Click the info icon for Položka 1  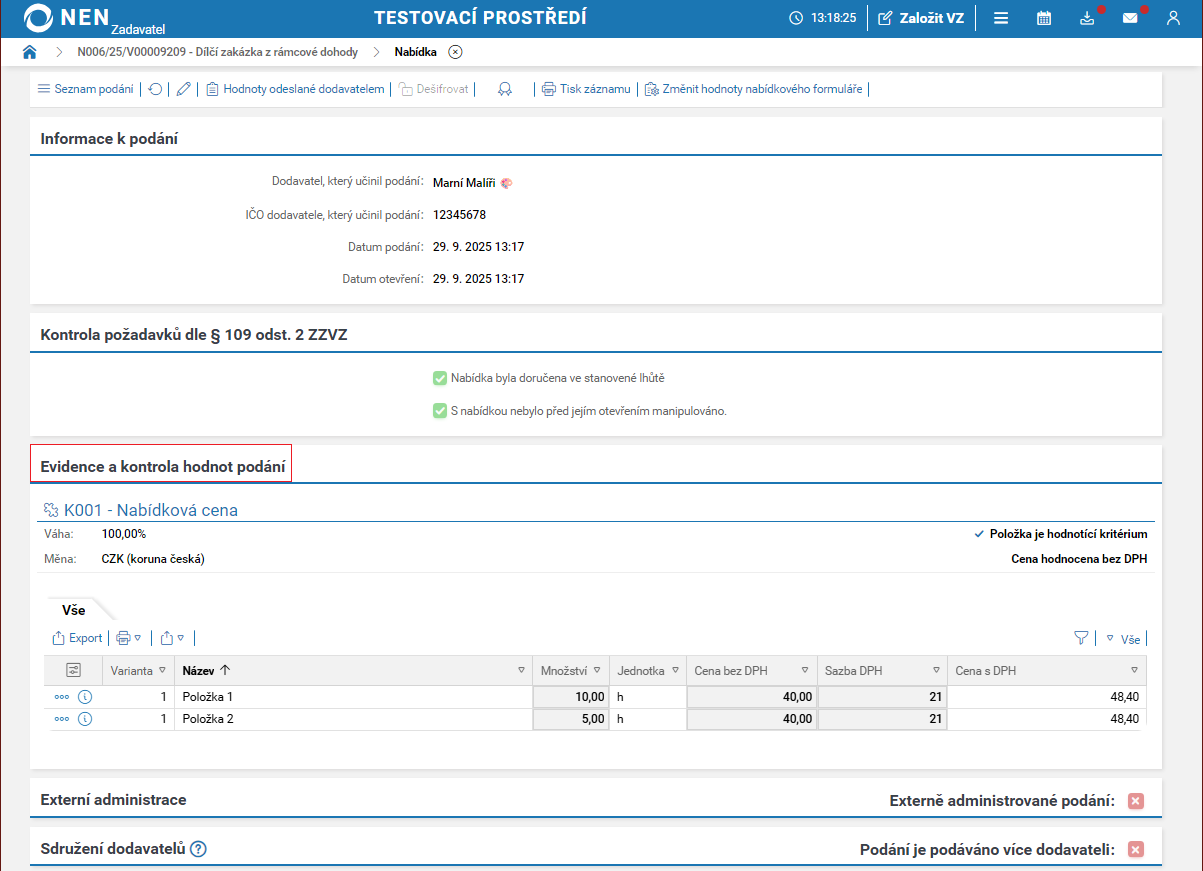click(x=85, y=696)
